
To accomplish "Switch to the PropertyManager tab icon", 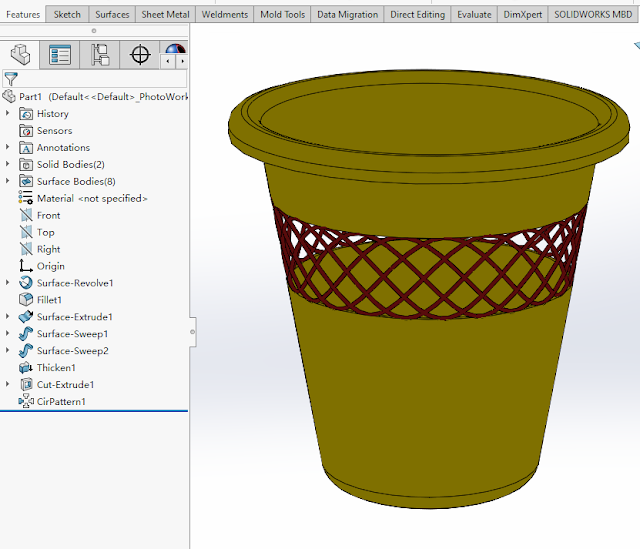I will tap(60, 55).
